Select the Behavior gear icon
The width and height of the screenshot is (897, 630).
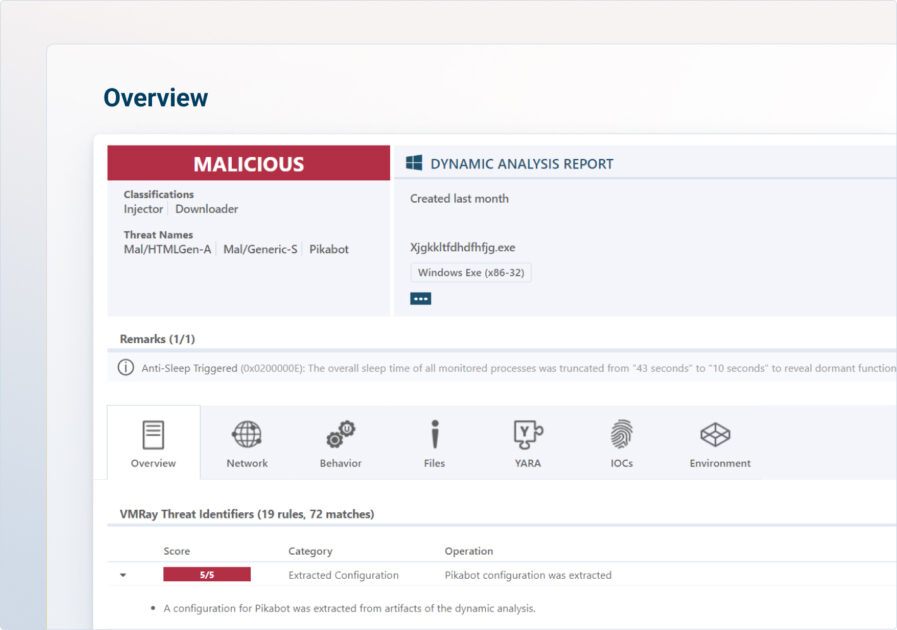coord(340,434)
